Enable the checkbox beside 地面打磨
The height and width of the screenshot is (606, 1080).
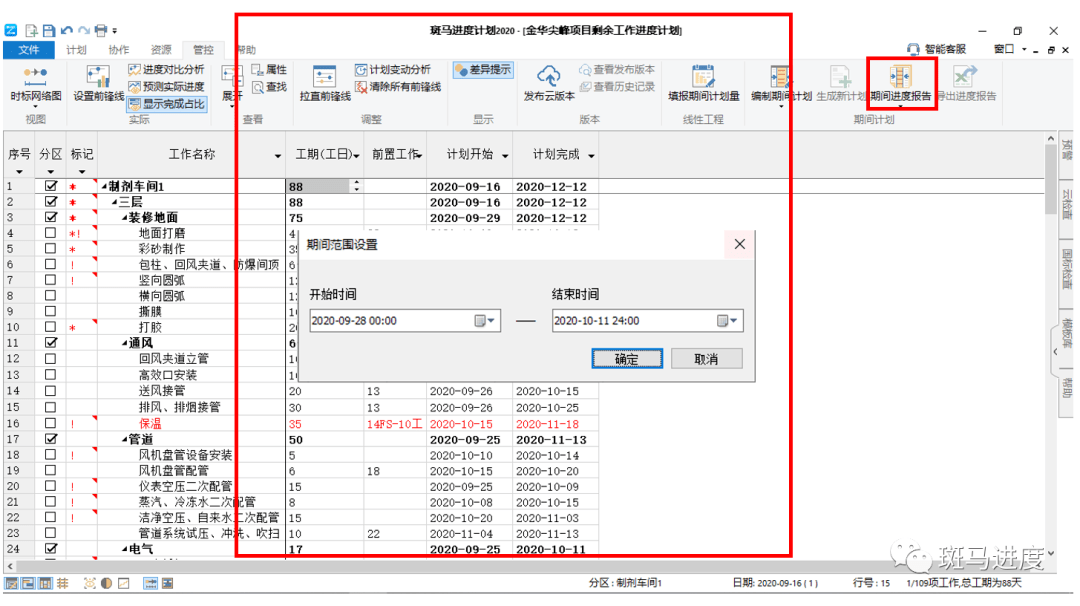point(50,234)
